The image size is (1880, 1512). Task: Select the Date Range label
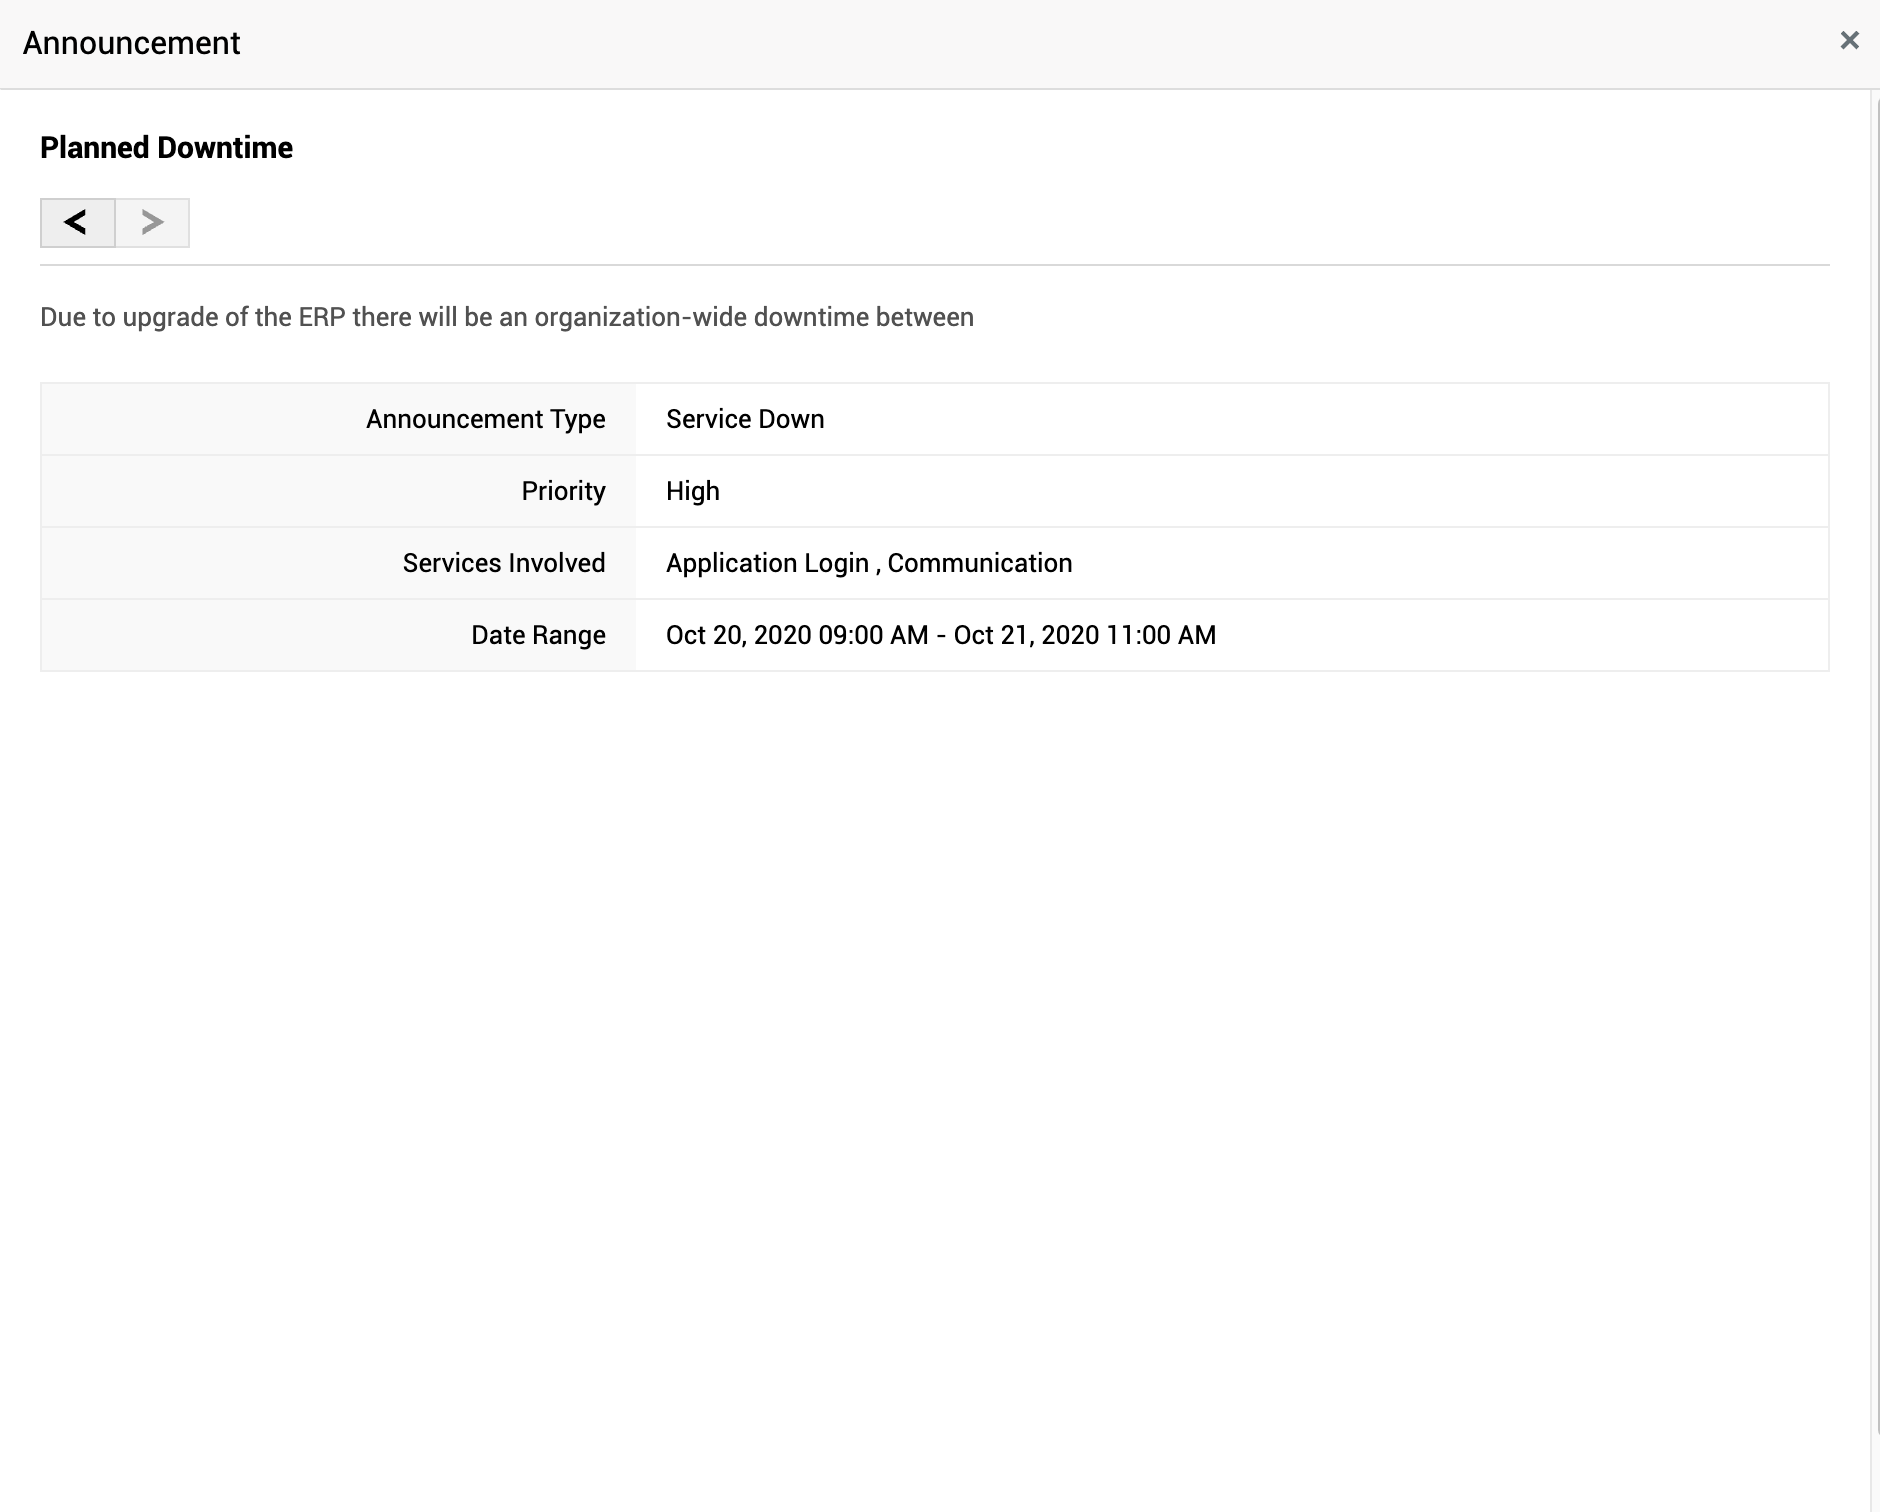(538, 635)
